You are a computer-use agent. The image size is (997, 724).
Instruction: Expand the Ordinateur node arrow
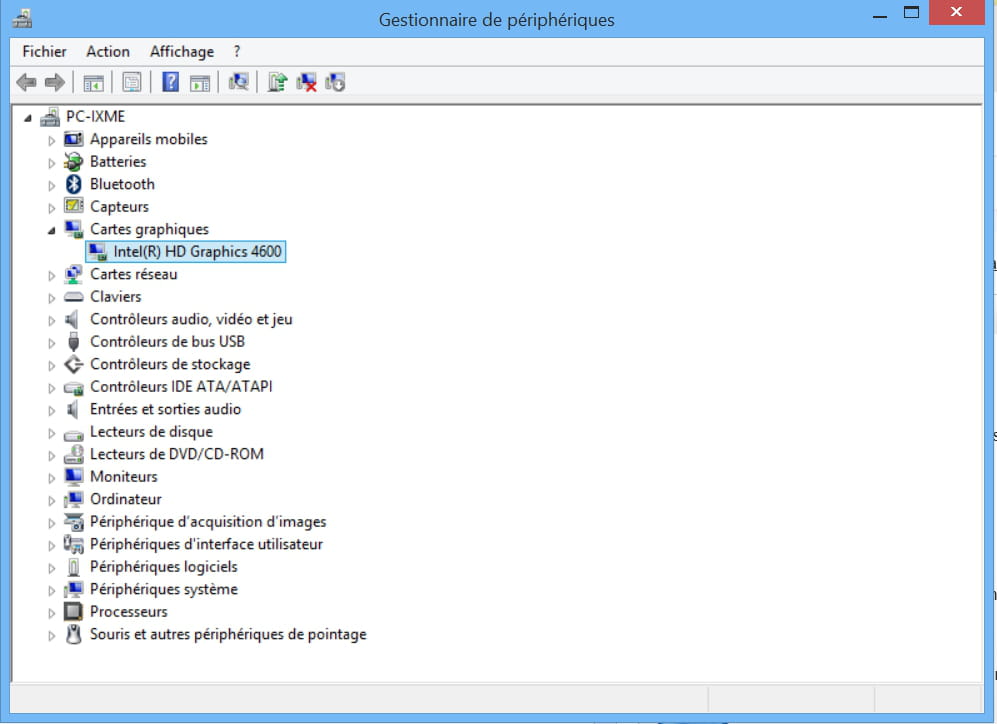click(x=52, y=500)
